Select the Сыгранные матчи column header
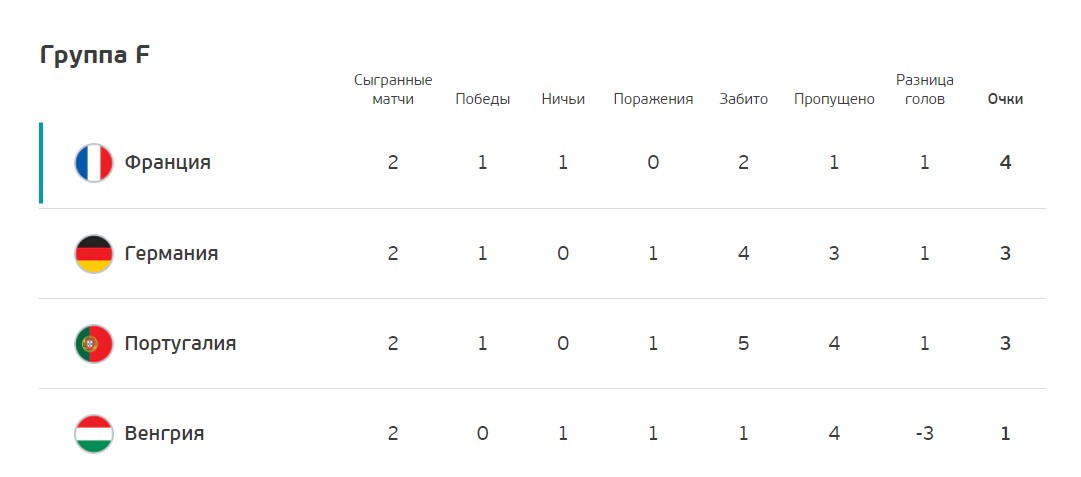The image size is (1081, 477). click(x=393, y=90)
